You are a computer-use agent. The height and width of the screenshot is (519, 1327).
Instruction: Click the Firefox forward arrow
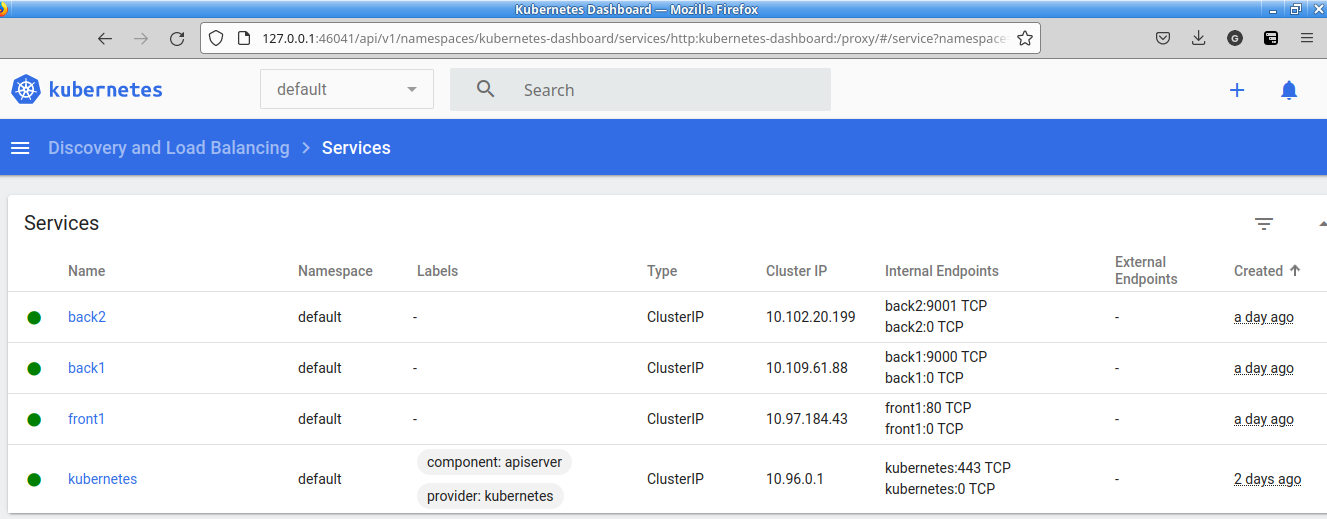141,39
